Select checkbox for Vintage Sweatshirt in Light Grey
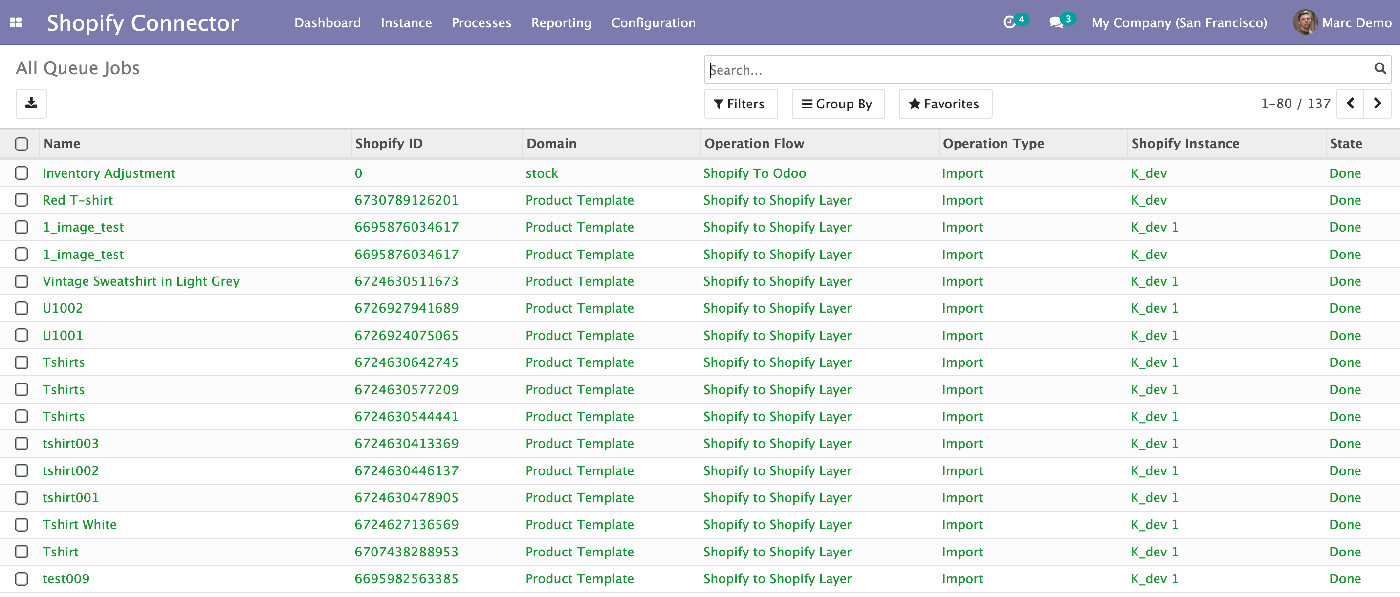Image resolution: width=1400 pixels, height=597 pixels. pos(21,281)
